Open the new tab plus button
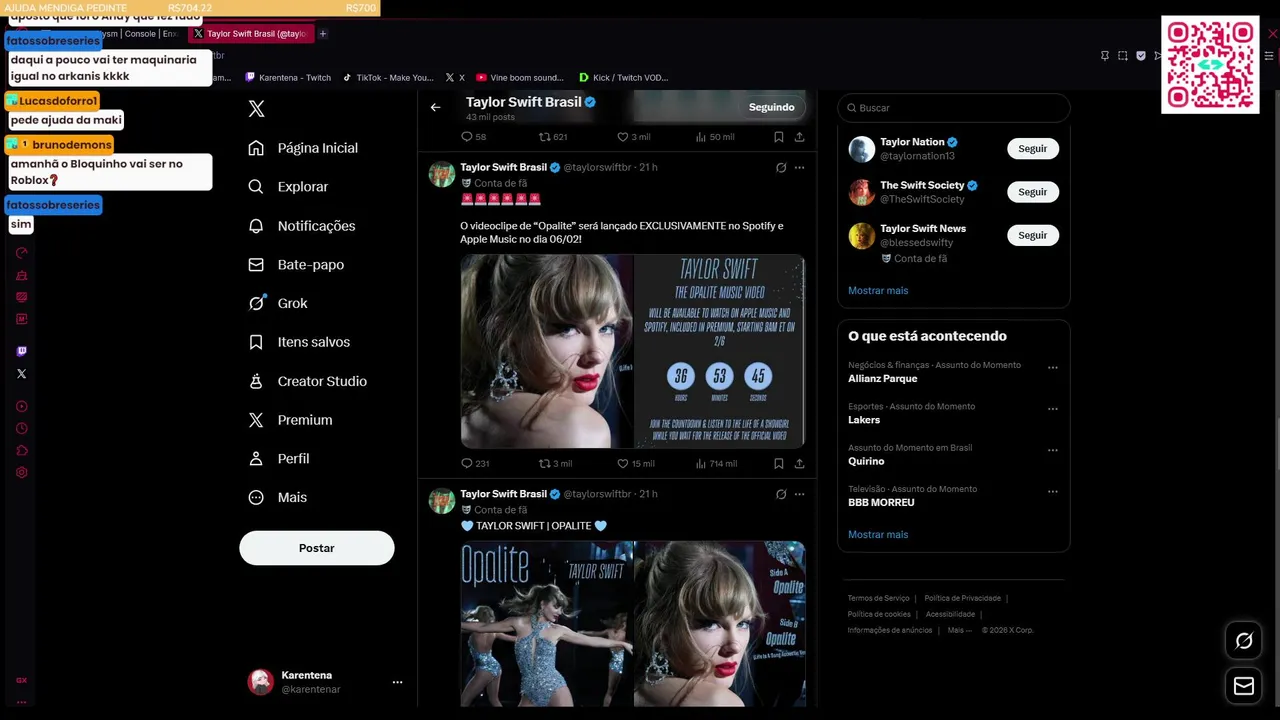 click(x=322, y=34)
